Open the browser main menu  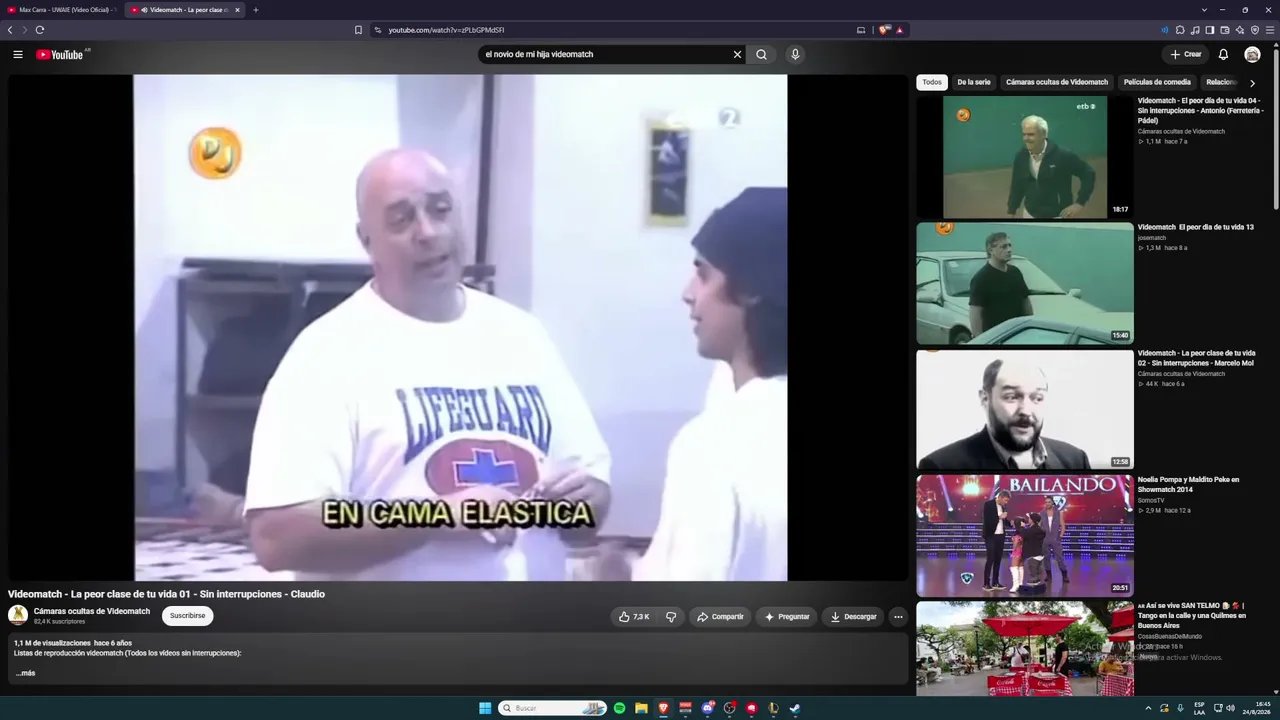click(x=1270, y=30)
